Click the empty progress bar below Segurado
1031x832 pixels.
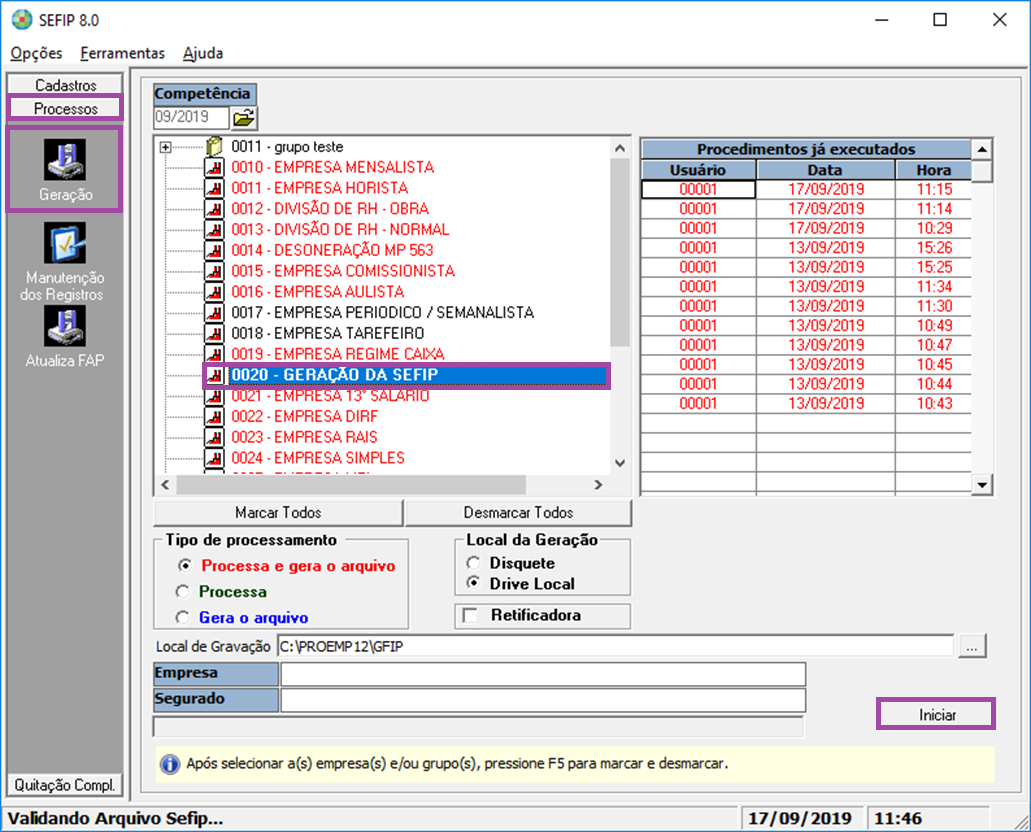(x=478, y=727)
